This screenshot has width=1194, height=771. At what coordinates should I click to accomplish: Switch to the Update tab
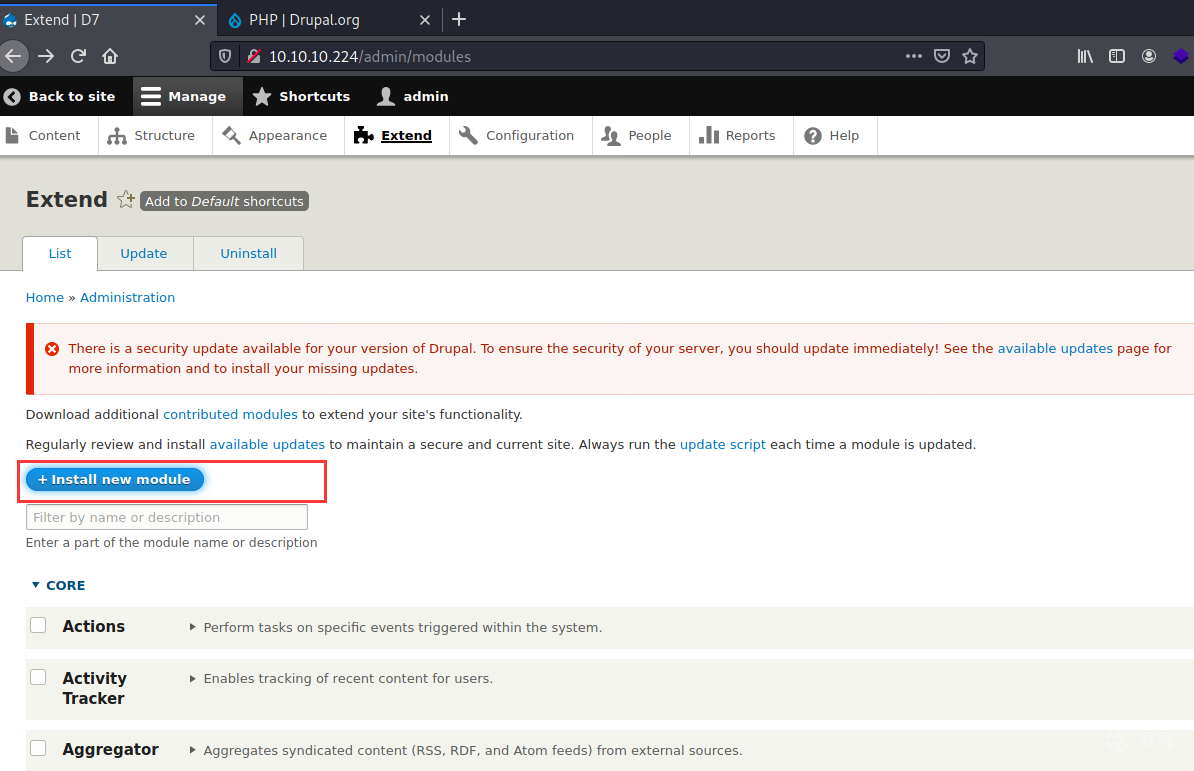coord(144,253)
